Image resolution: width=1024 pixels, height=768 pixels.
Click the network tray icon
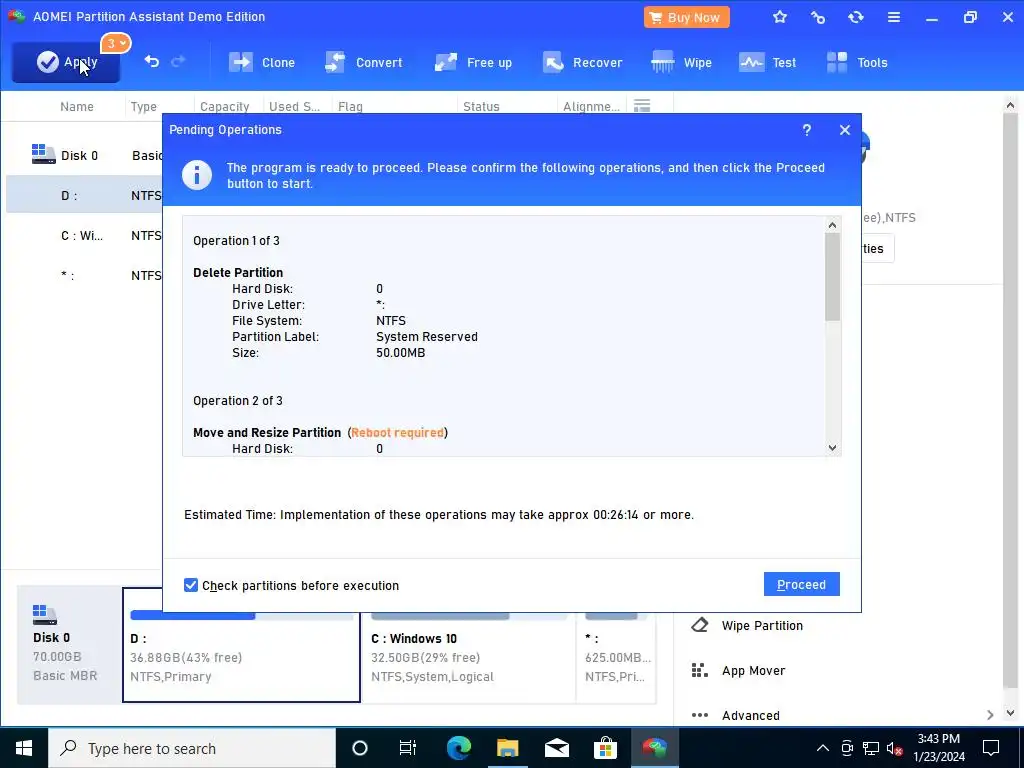point(871,748)
